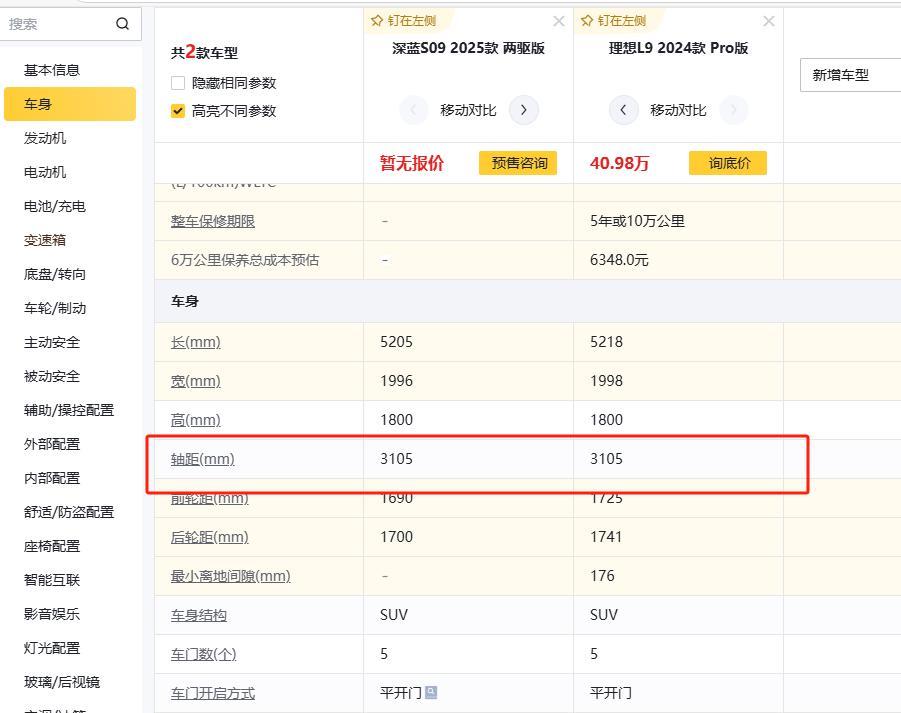Click length value 5205

click(x=396, y=342)
